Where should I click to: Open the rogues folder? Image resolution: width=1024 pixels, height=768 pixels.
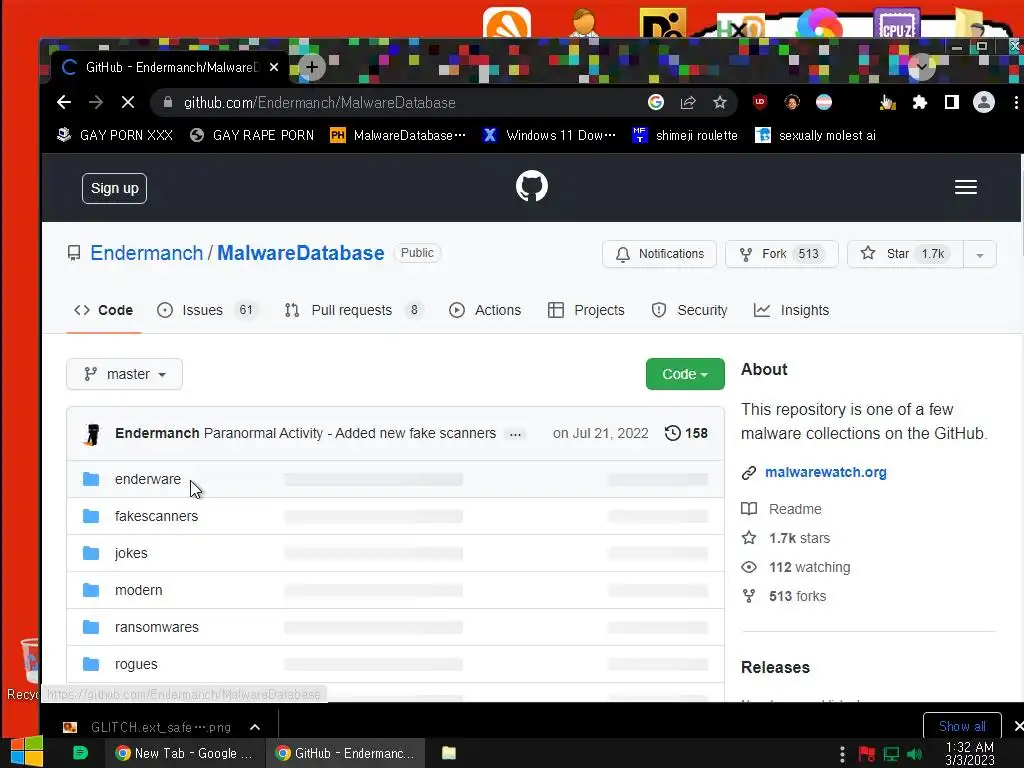point(136,664)
